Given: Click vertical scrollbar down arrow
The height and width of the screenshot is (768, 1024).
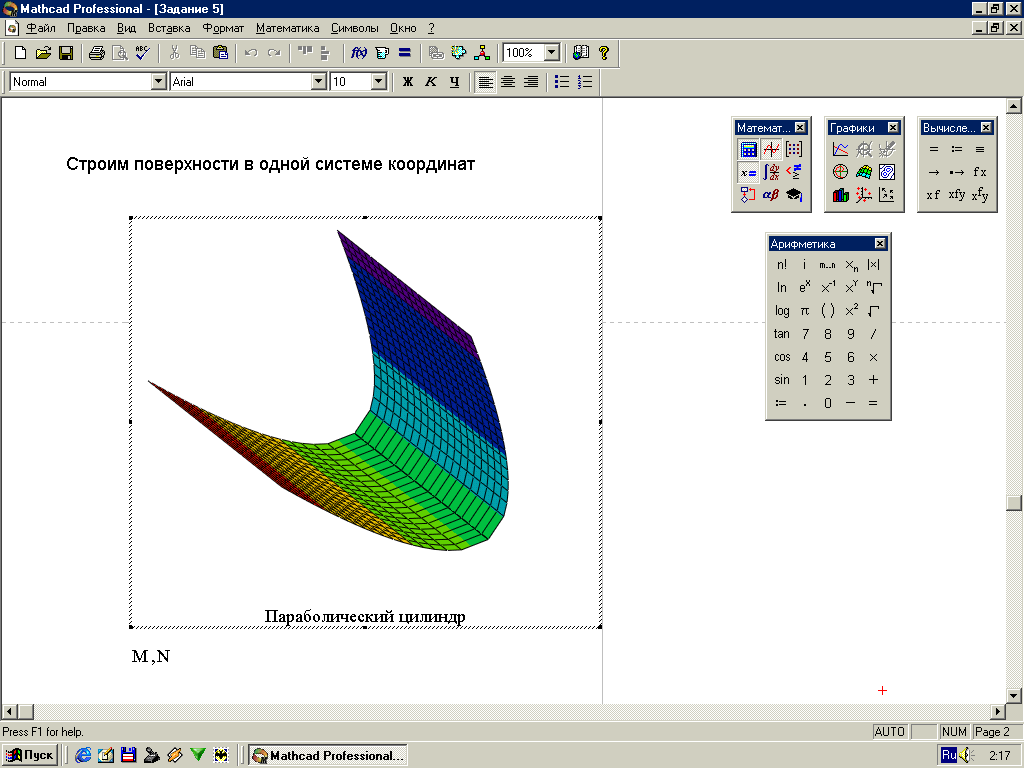Looking at the screenshot, I should coord(1014,695).
